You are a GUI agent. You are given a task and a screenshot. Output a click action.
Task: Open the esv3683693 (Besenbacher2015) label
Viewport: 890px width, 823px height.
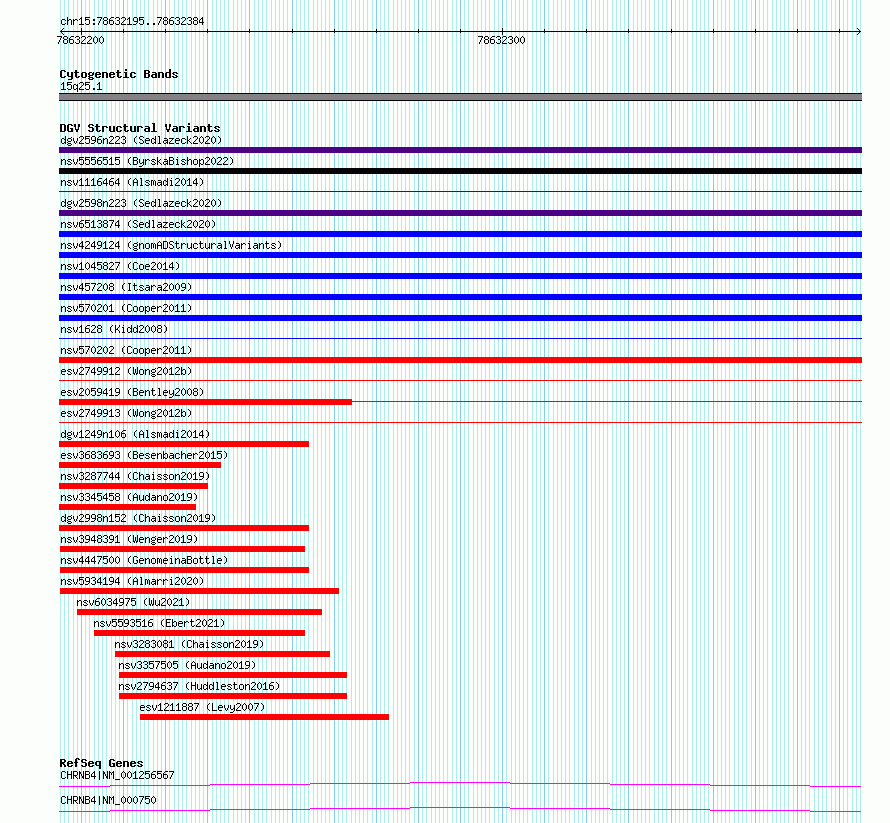(x=144, y=455)
